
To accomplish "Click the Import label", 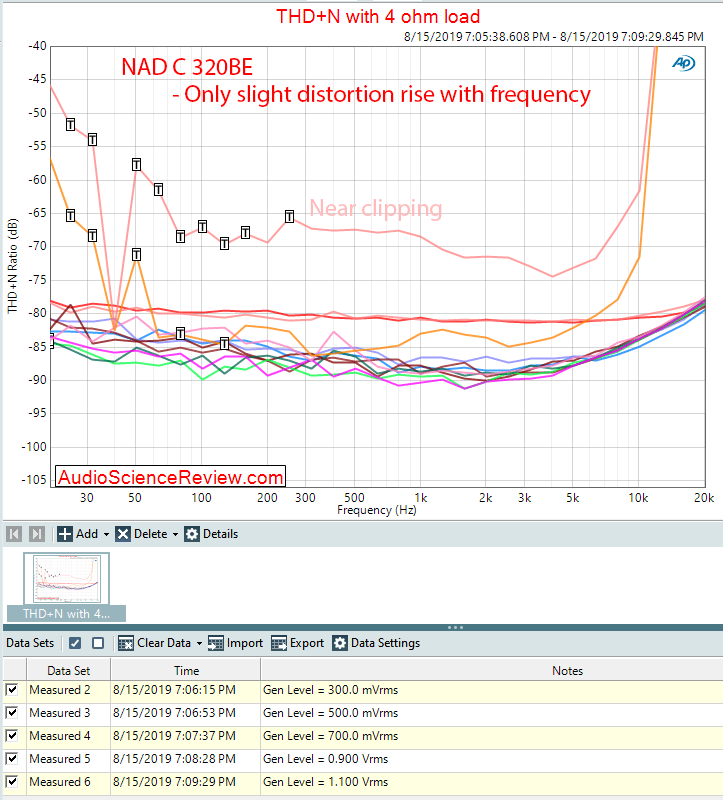I will pos(245,643).
